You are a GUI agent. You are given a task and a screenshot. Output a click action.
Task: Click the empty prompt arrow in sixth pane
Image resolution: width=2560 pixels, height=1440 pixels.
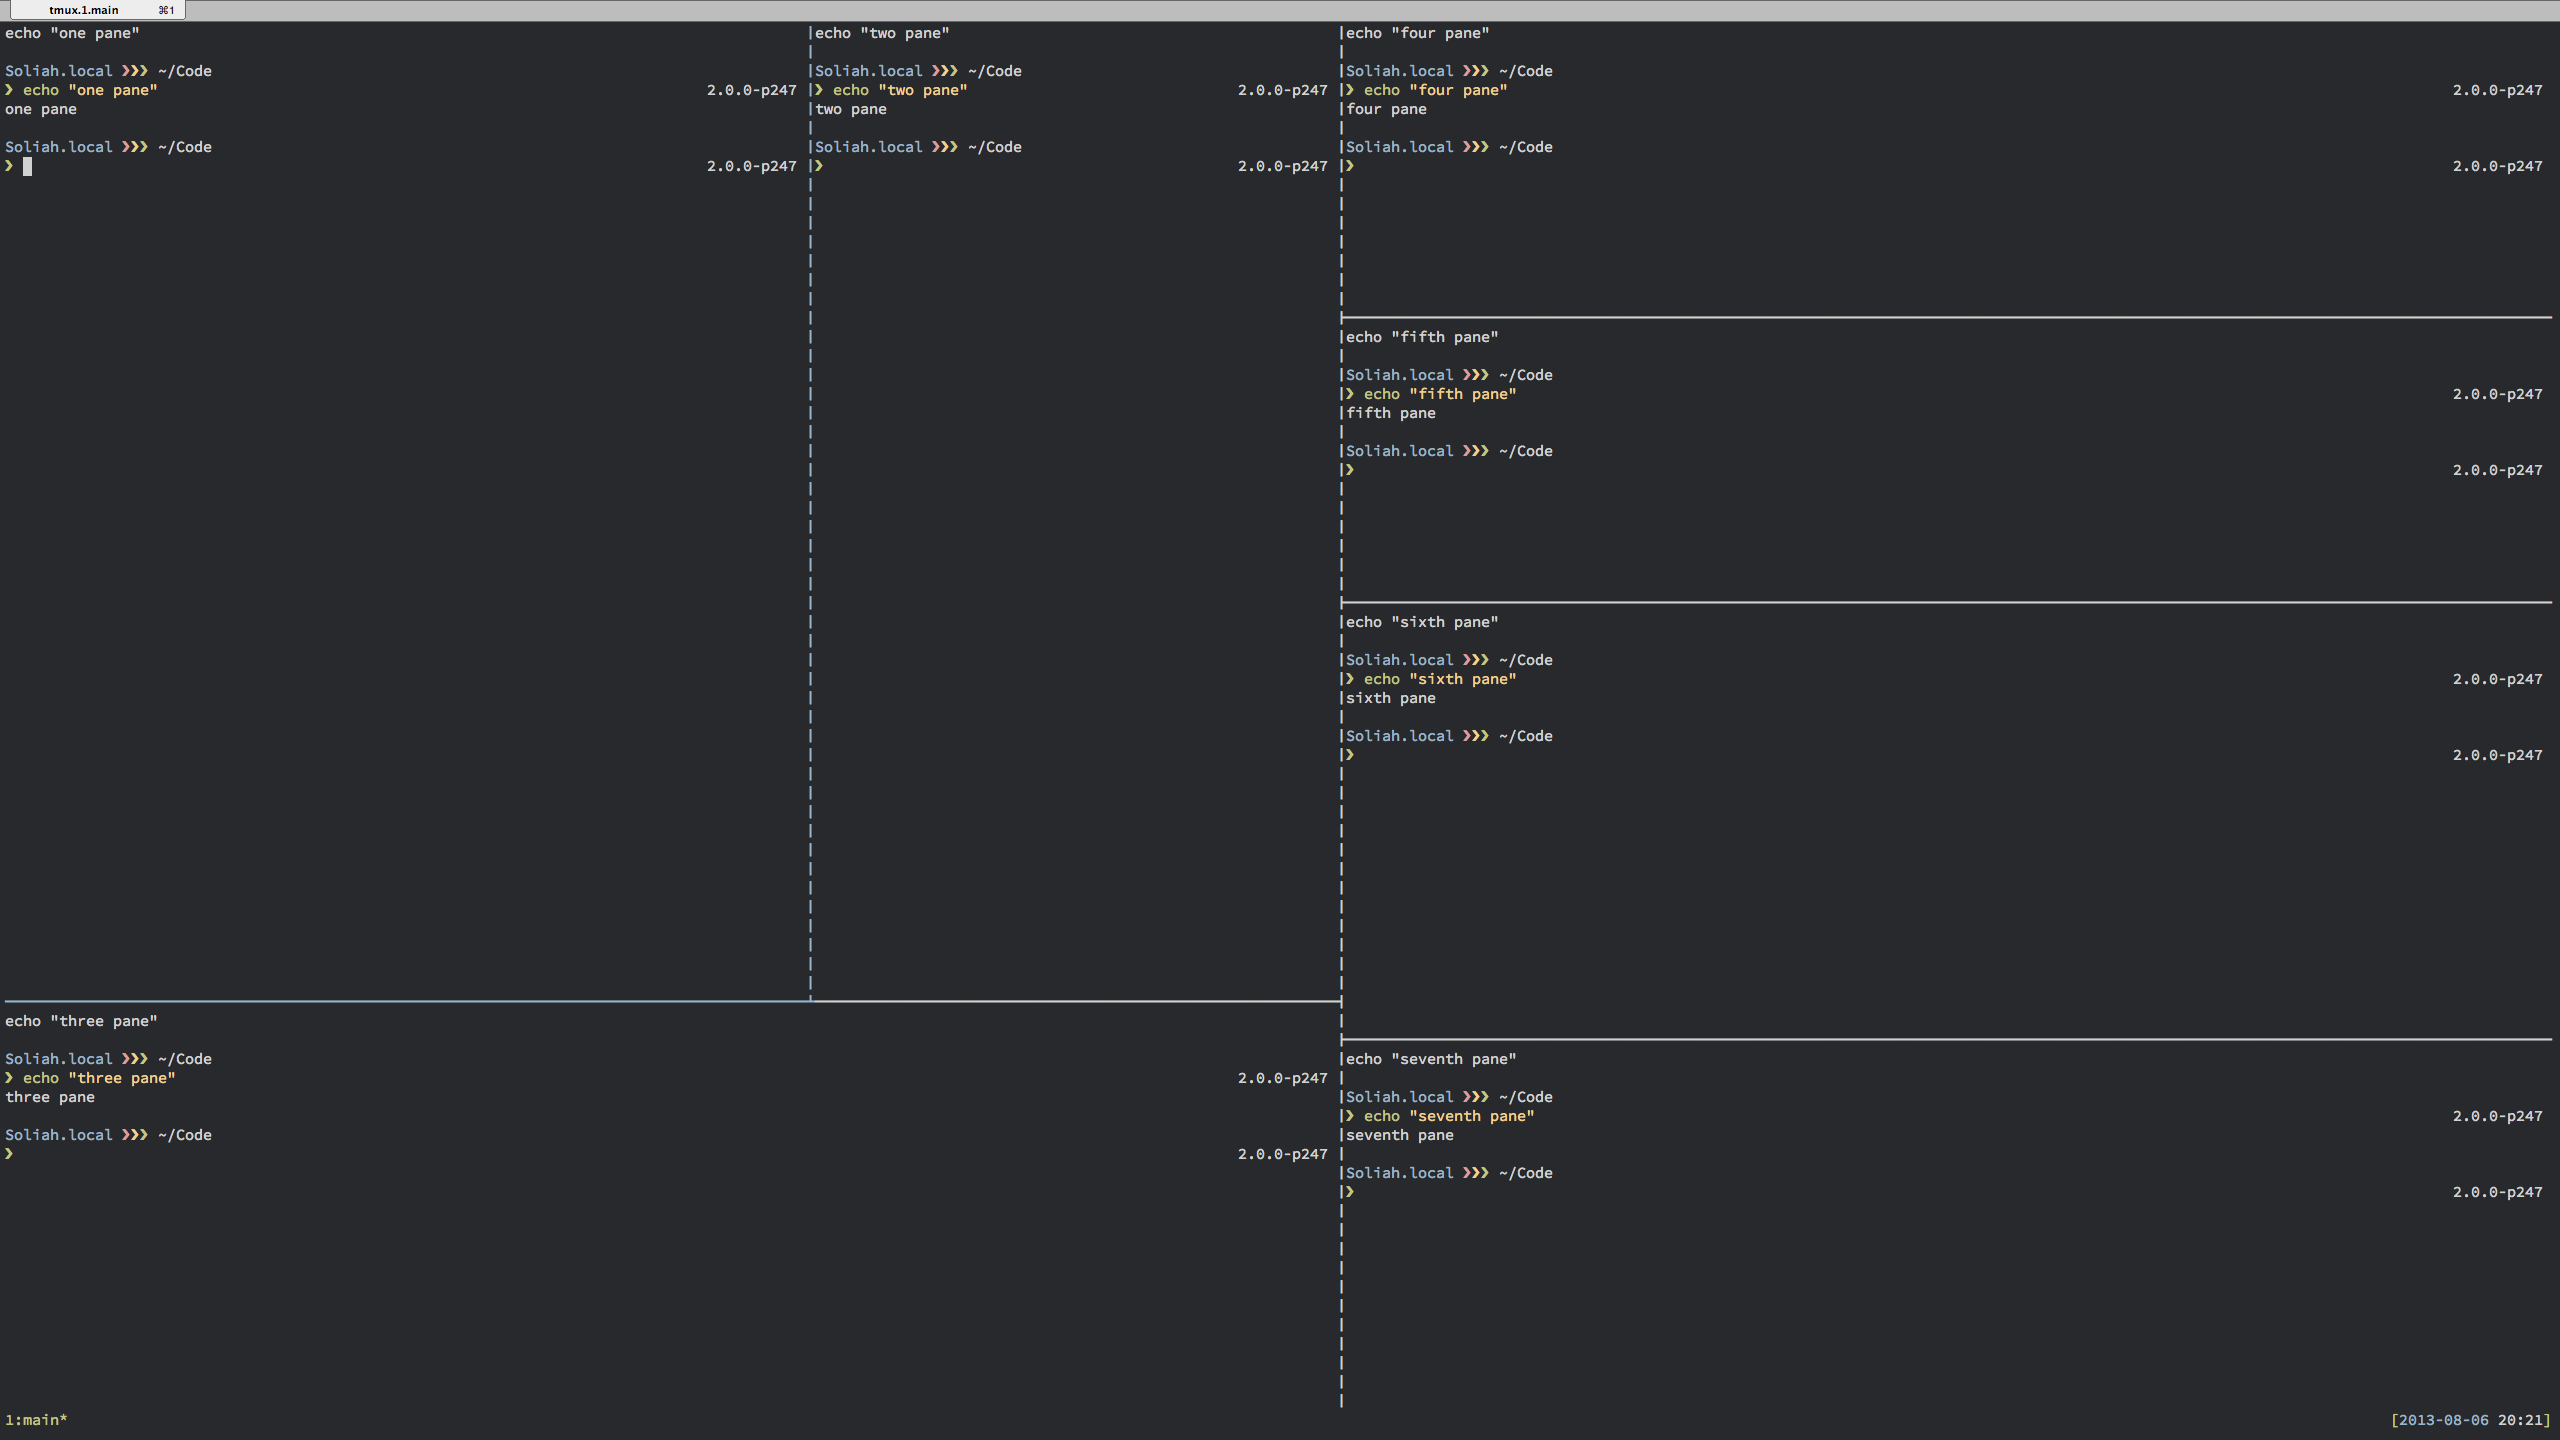1350,755
